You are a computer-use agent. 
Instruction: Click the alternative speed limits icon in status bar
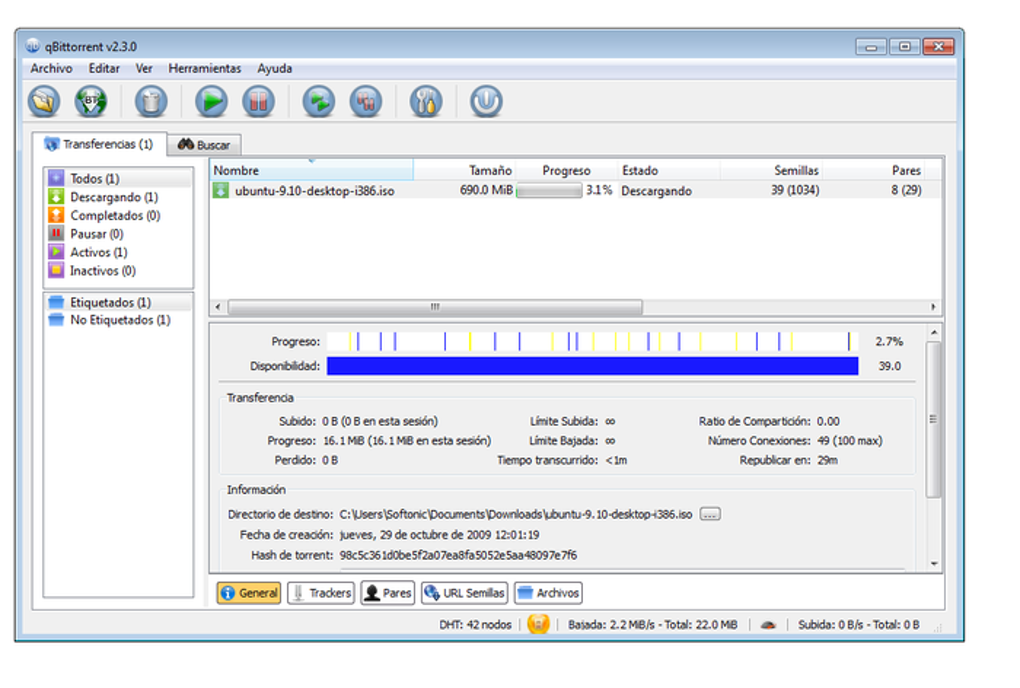coord(768,625)
